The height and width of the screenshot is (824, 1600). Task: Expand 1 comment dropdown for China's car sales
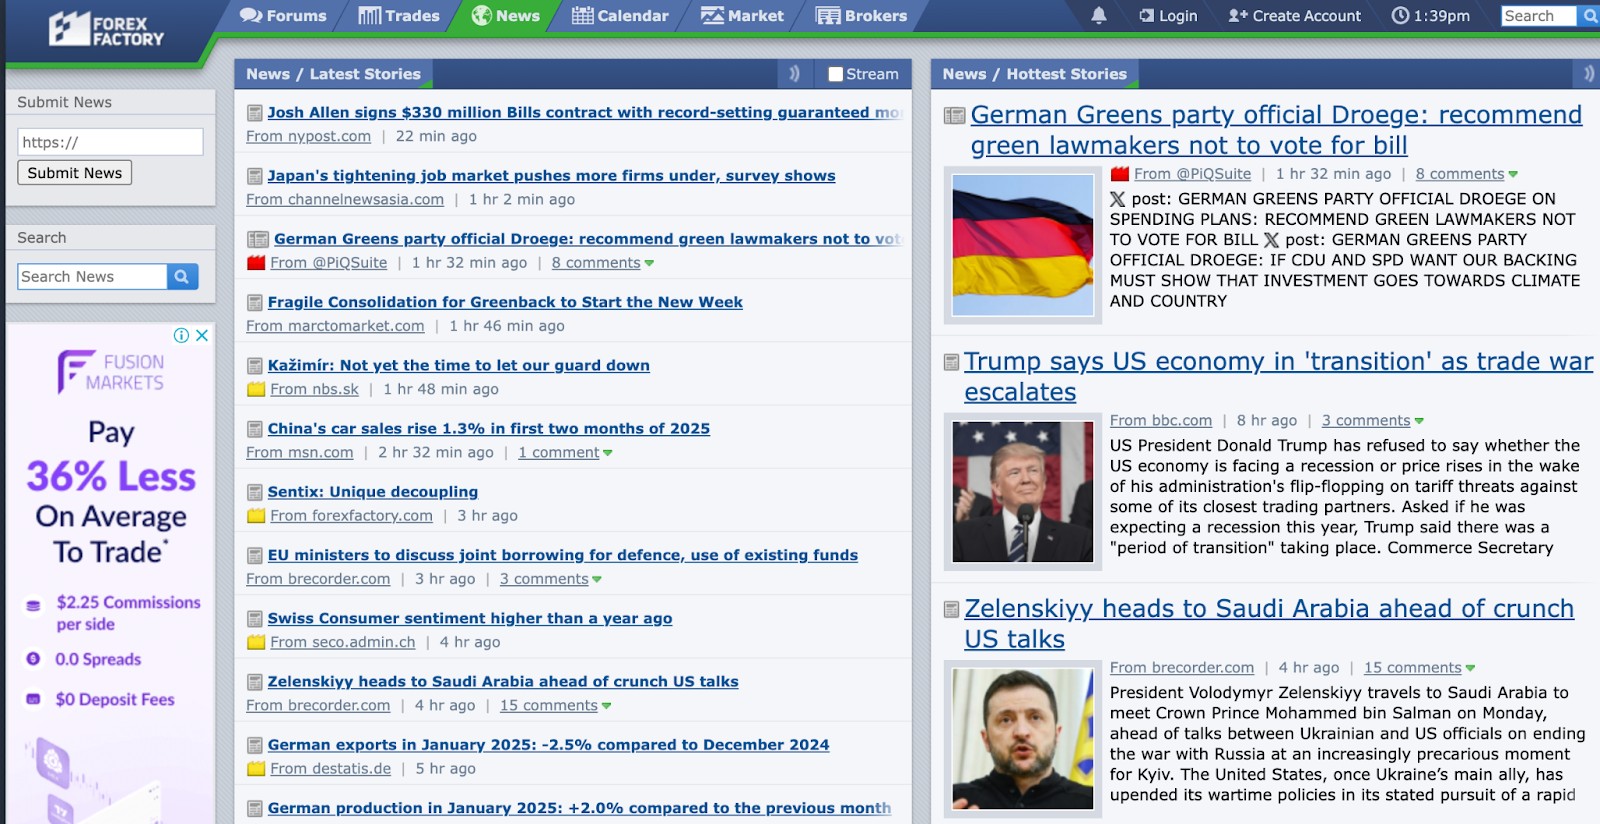[x=608, y=453]
